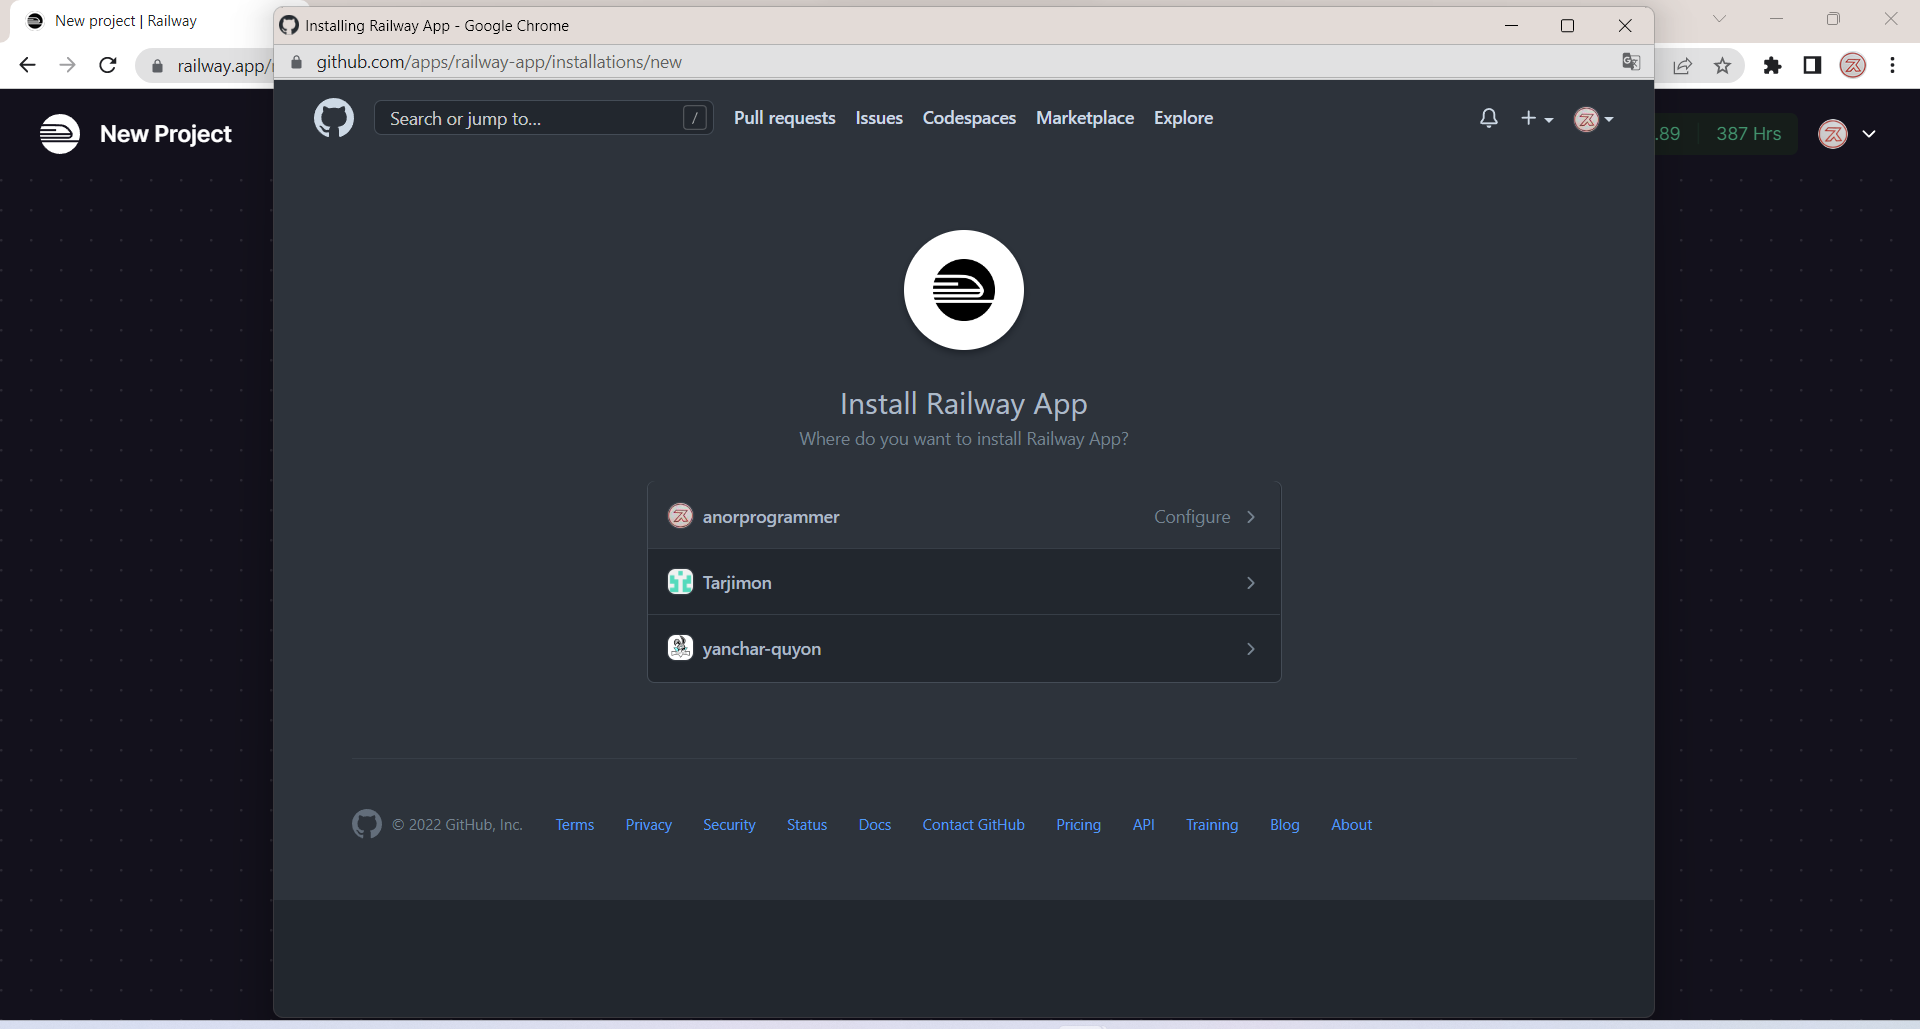This screenshot has width=1920, height=1029.
Task: Click anorprogrammer avatar icon
Action: tap(680, 516)
